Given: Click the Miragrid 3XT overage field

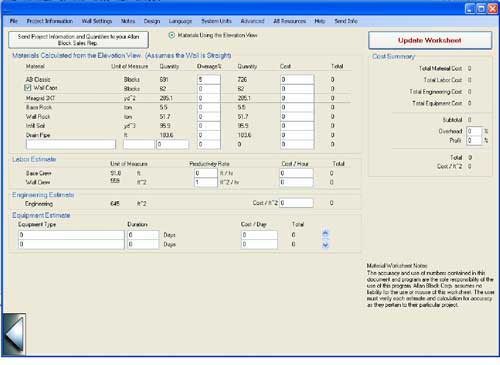Looking at the screenshot, I should point(209,98).
